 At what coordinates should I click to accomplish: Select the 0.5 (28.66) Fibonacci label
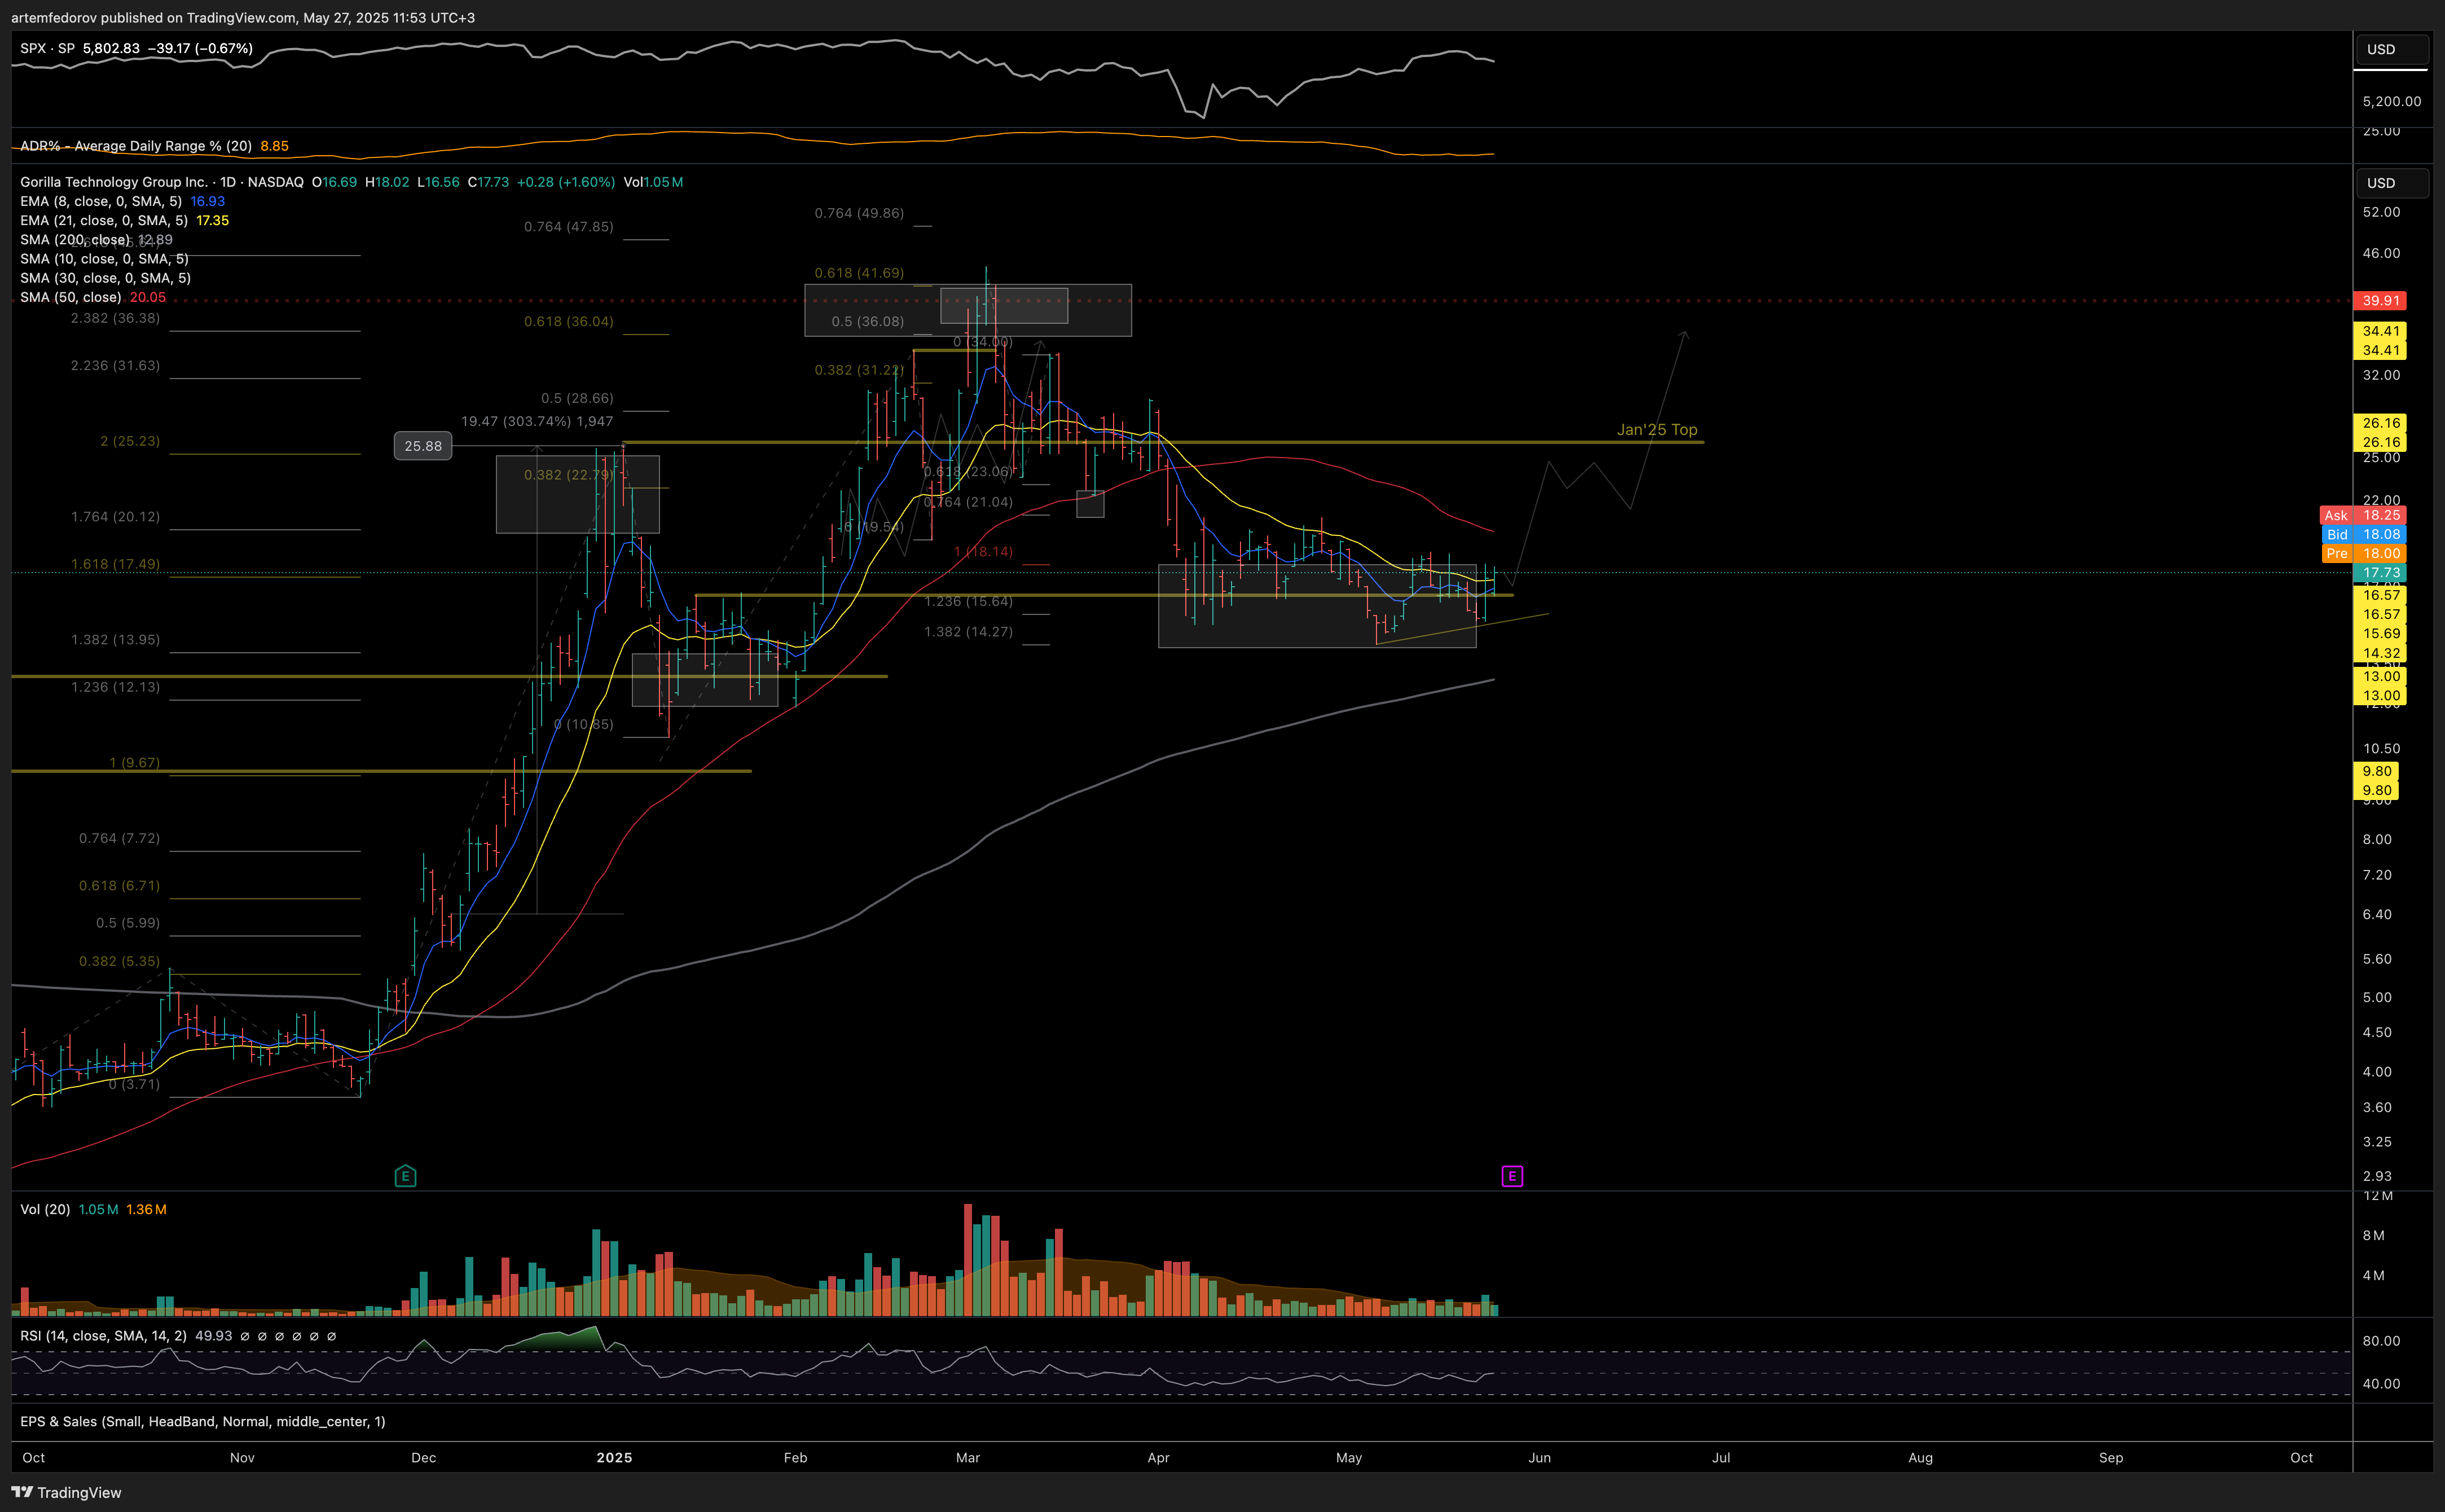pos(577,398)
